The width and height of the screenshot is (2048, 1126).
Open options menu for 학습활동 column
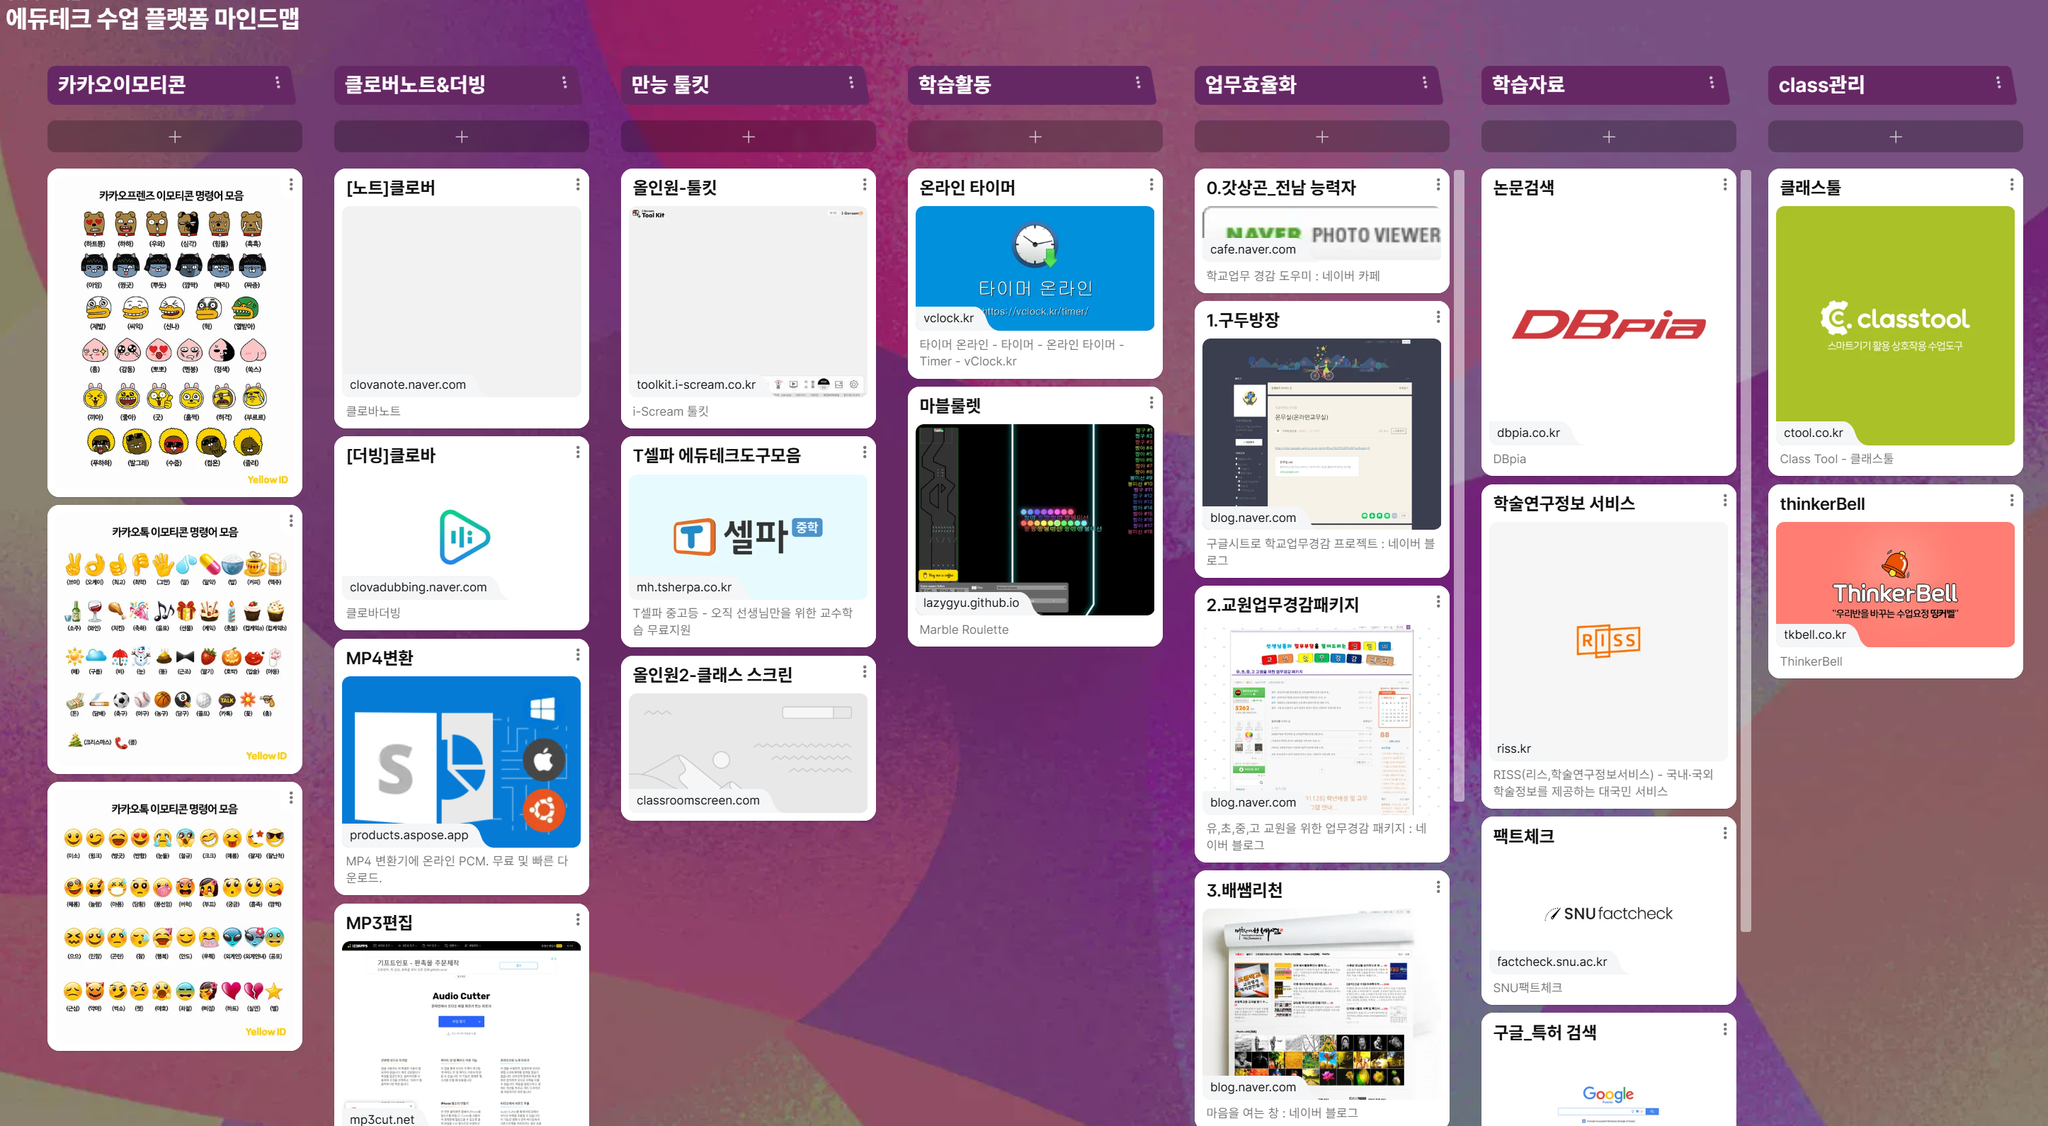(x=1138, y=83)
